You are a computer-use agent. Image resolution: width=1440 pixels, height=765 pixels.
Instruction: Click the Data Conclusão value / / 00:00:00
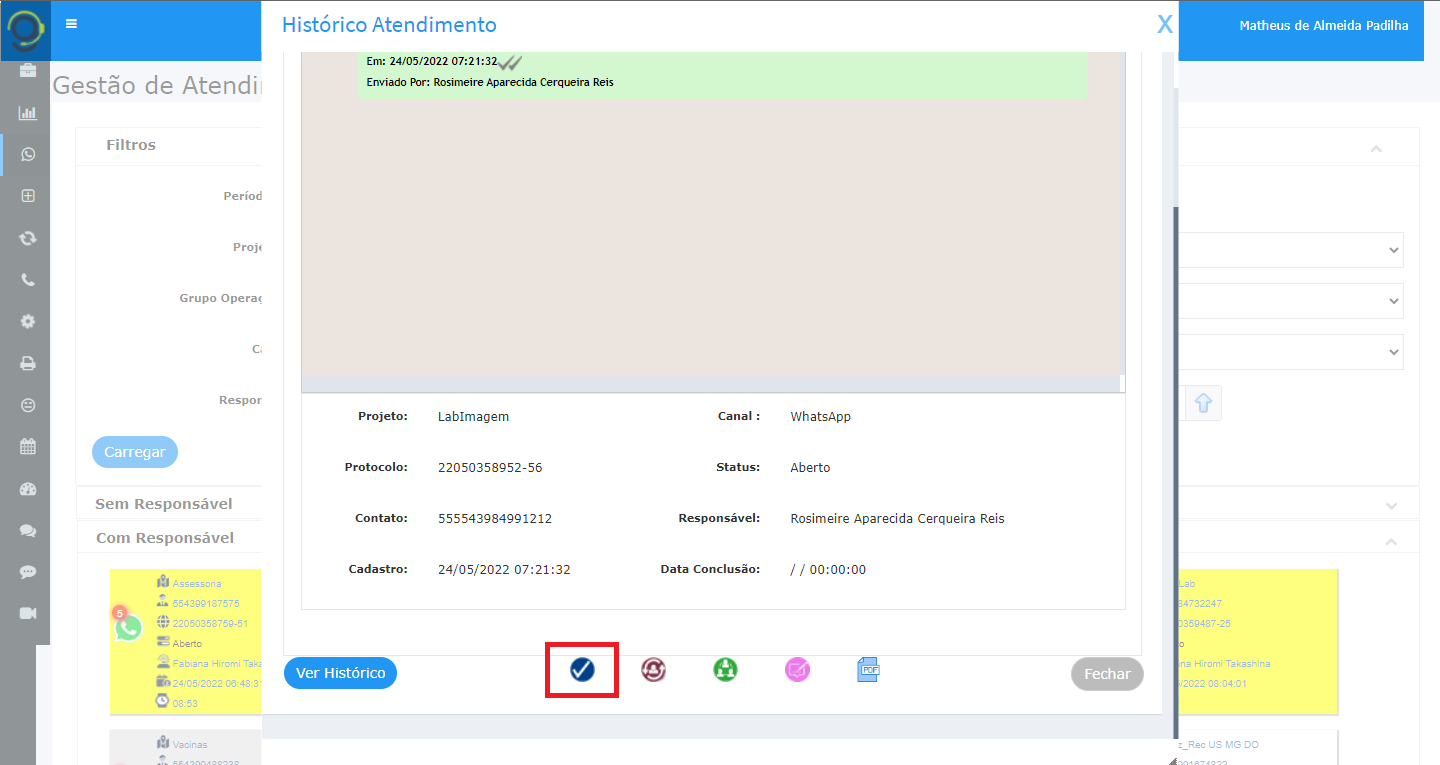pos(828,569)
